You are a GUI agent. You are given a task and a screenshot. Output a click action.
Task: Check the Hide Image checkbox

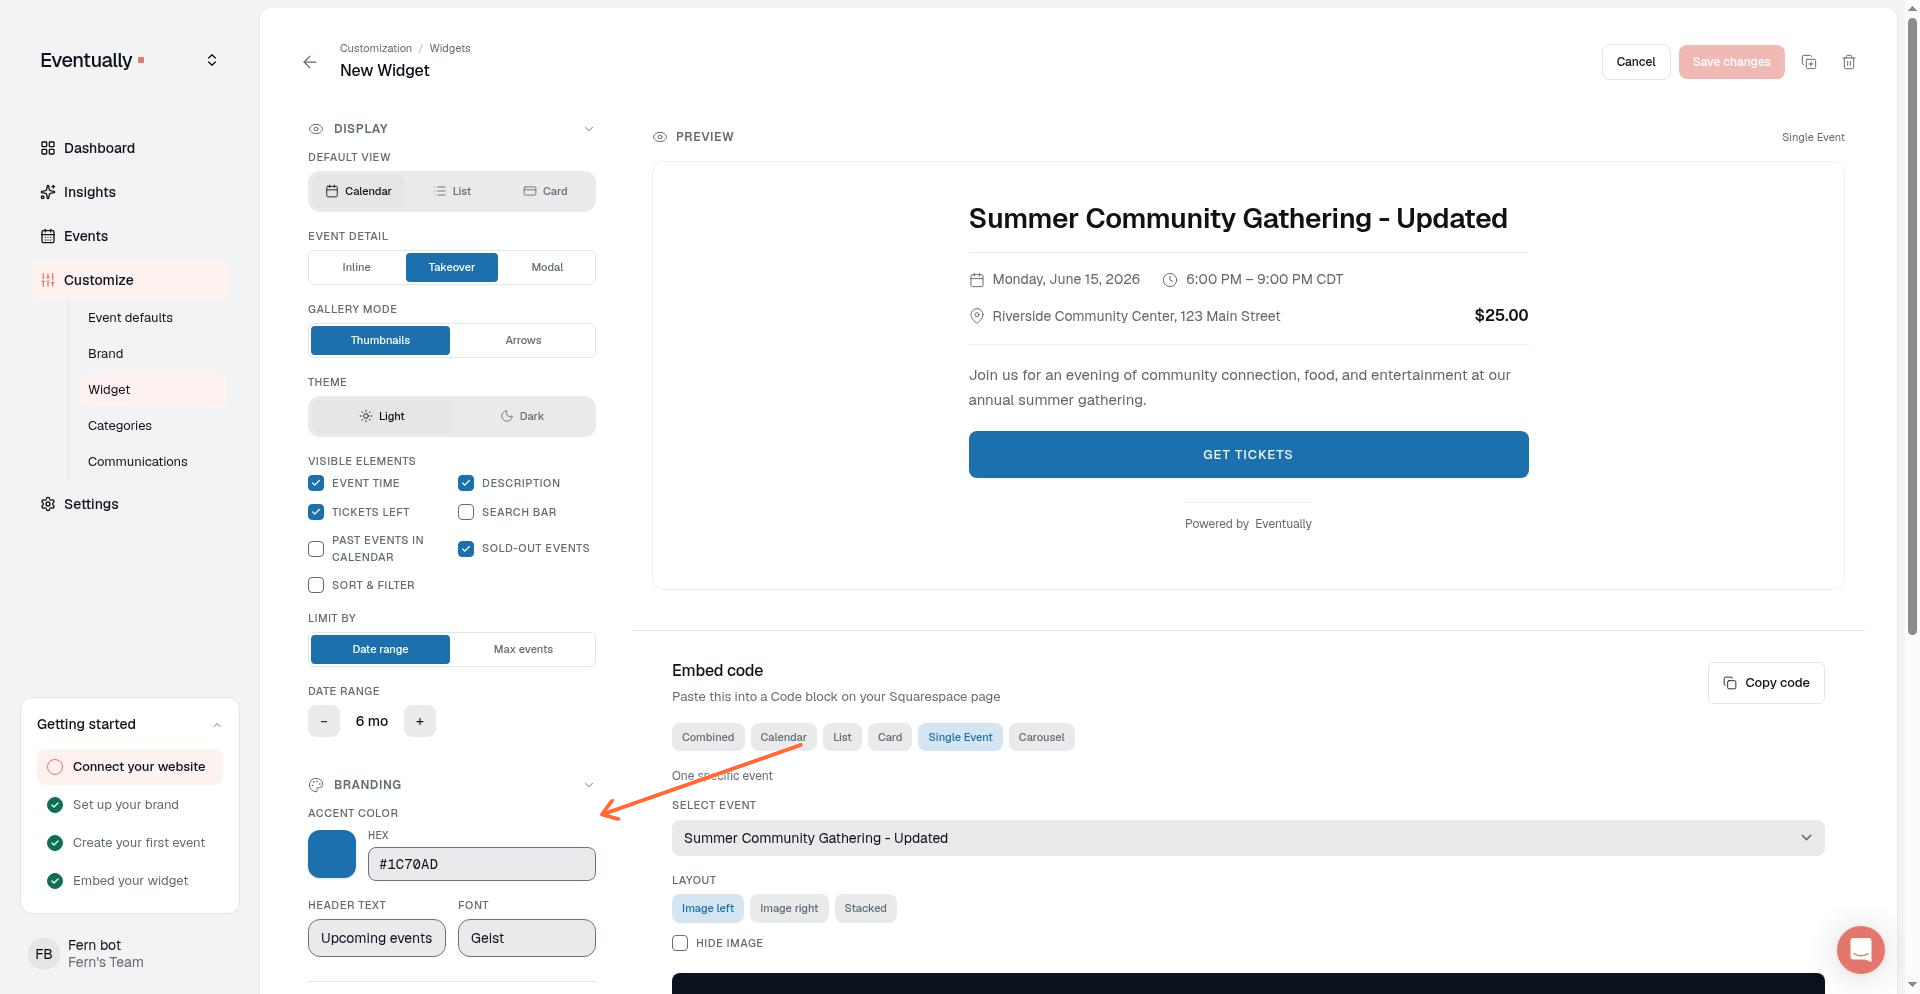[x=680, y=943]
